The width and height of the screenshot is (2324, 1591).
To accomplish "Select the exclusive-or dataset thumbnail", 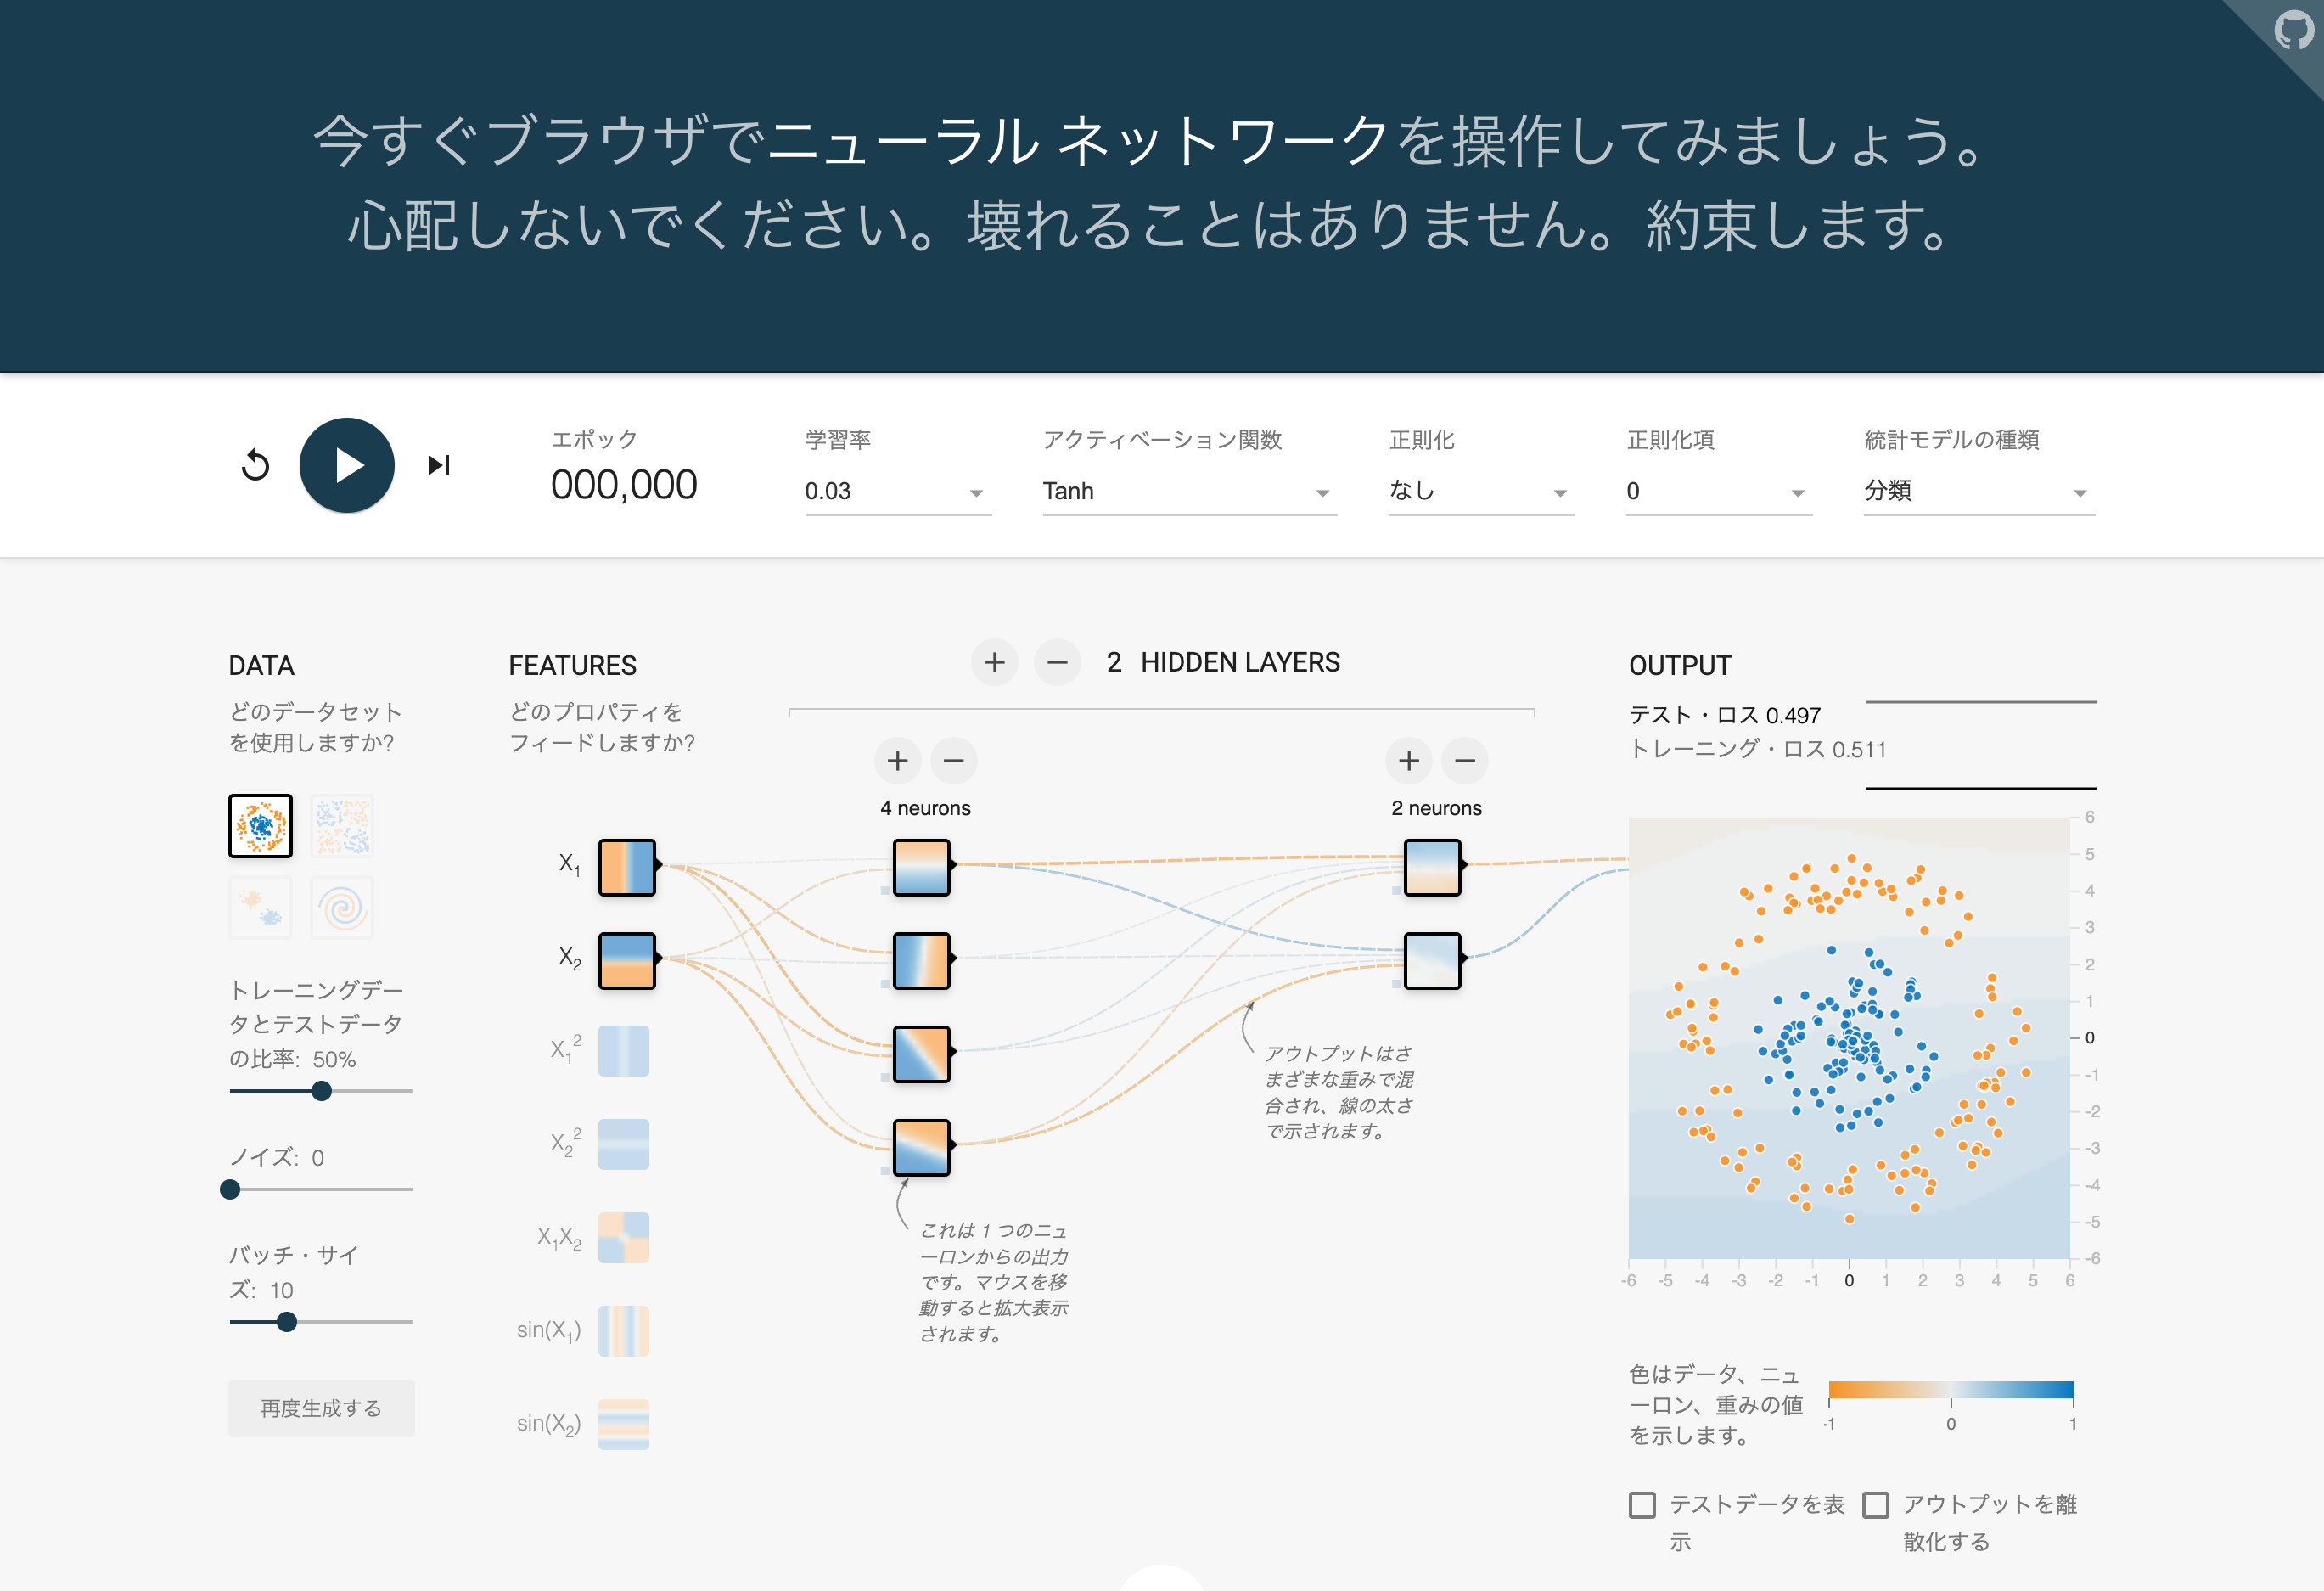I will (344, 825).
